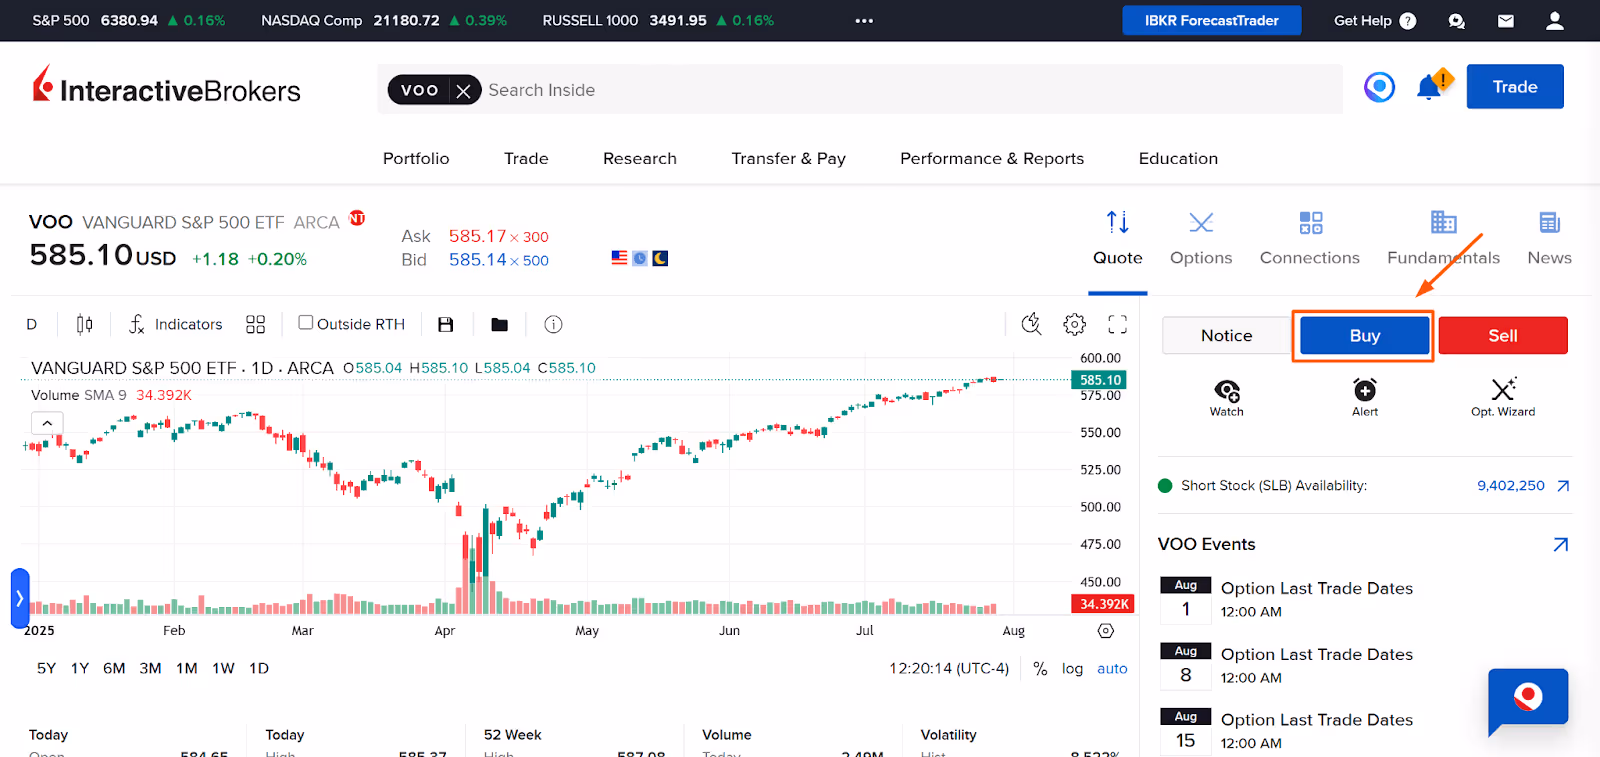Open the Education menu
Viewport: 1600px width, 757px height.
tap(1178, 158)
